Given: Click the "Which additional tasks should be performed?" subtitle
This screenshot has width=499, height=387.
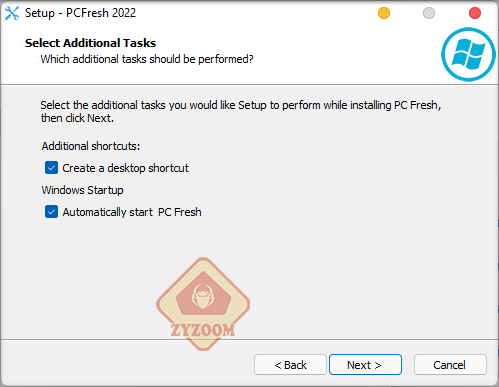Looking at the screenshot, I should pyautogui.click(x=147, y=59).
